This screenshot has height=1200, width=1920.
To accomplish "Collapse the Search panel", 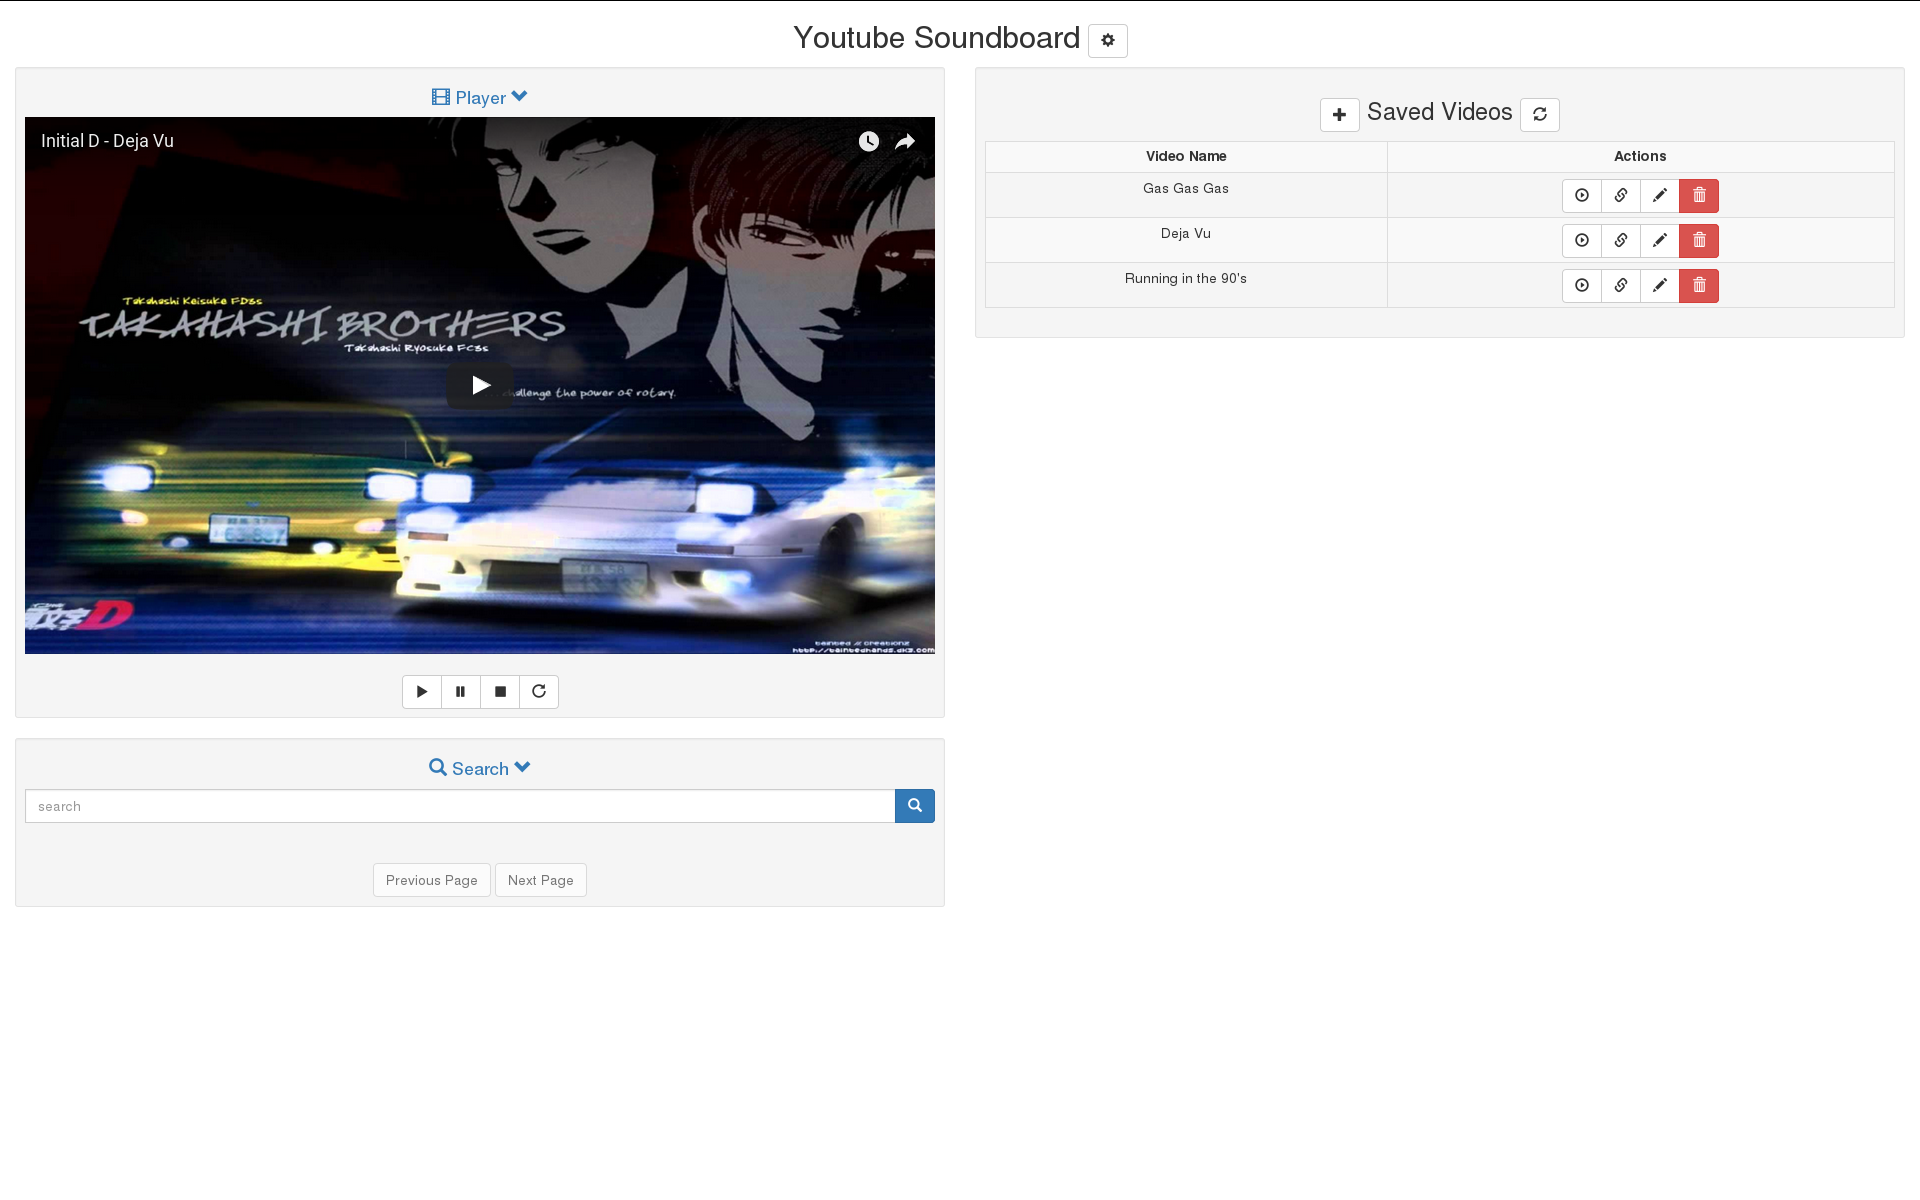I will coord(480,769).
